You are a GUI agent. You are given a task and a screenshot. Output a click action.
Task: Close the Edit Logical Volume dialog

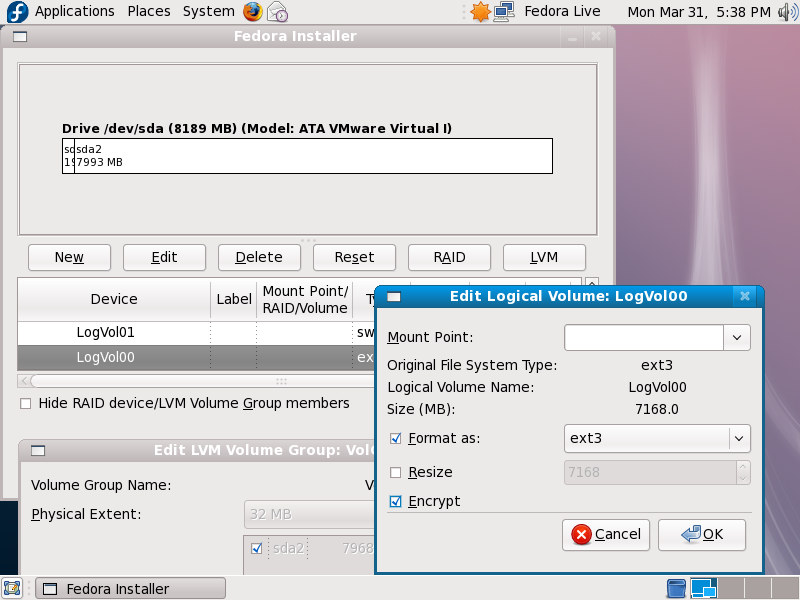[x=745, y=296]
